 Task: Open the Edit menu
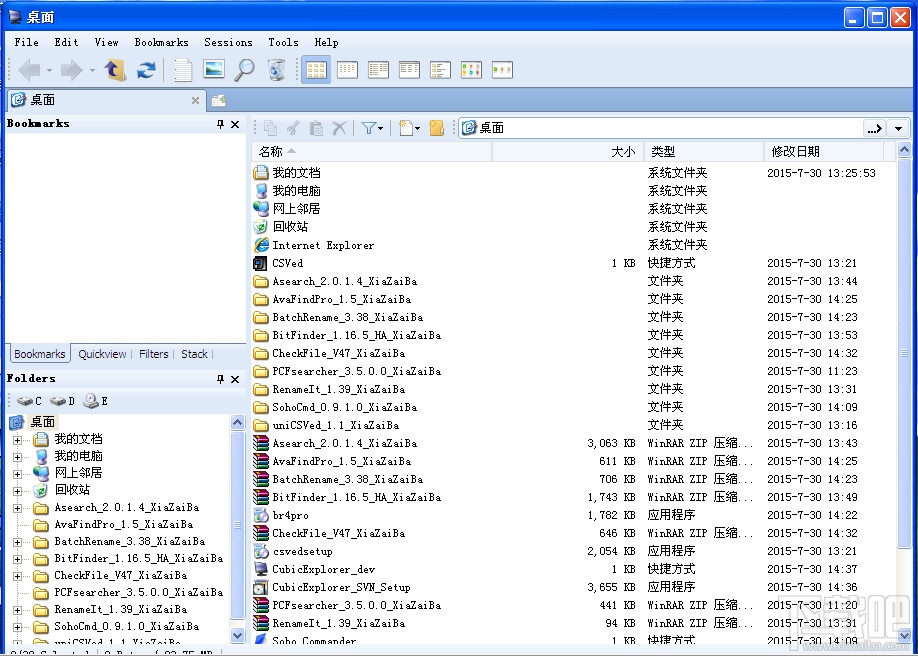tap(66, 42)
